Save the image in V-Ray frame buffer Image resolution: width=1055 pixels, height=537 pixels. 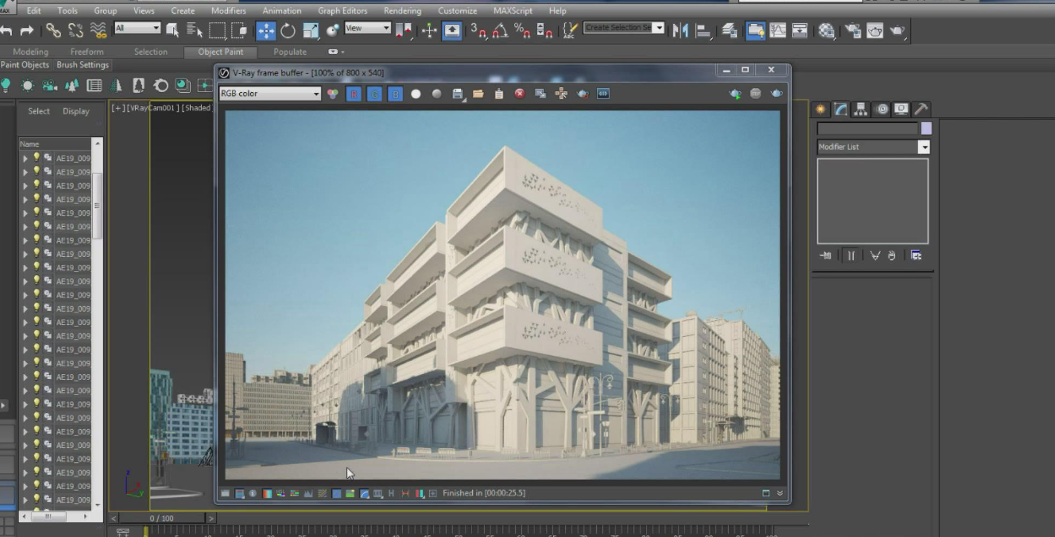(458, 94)
